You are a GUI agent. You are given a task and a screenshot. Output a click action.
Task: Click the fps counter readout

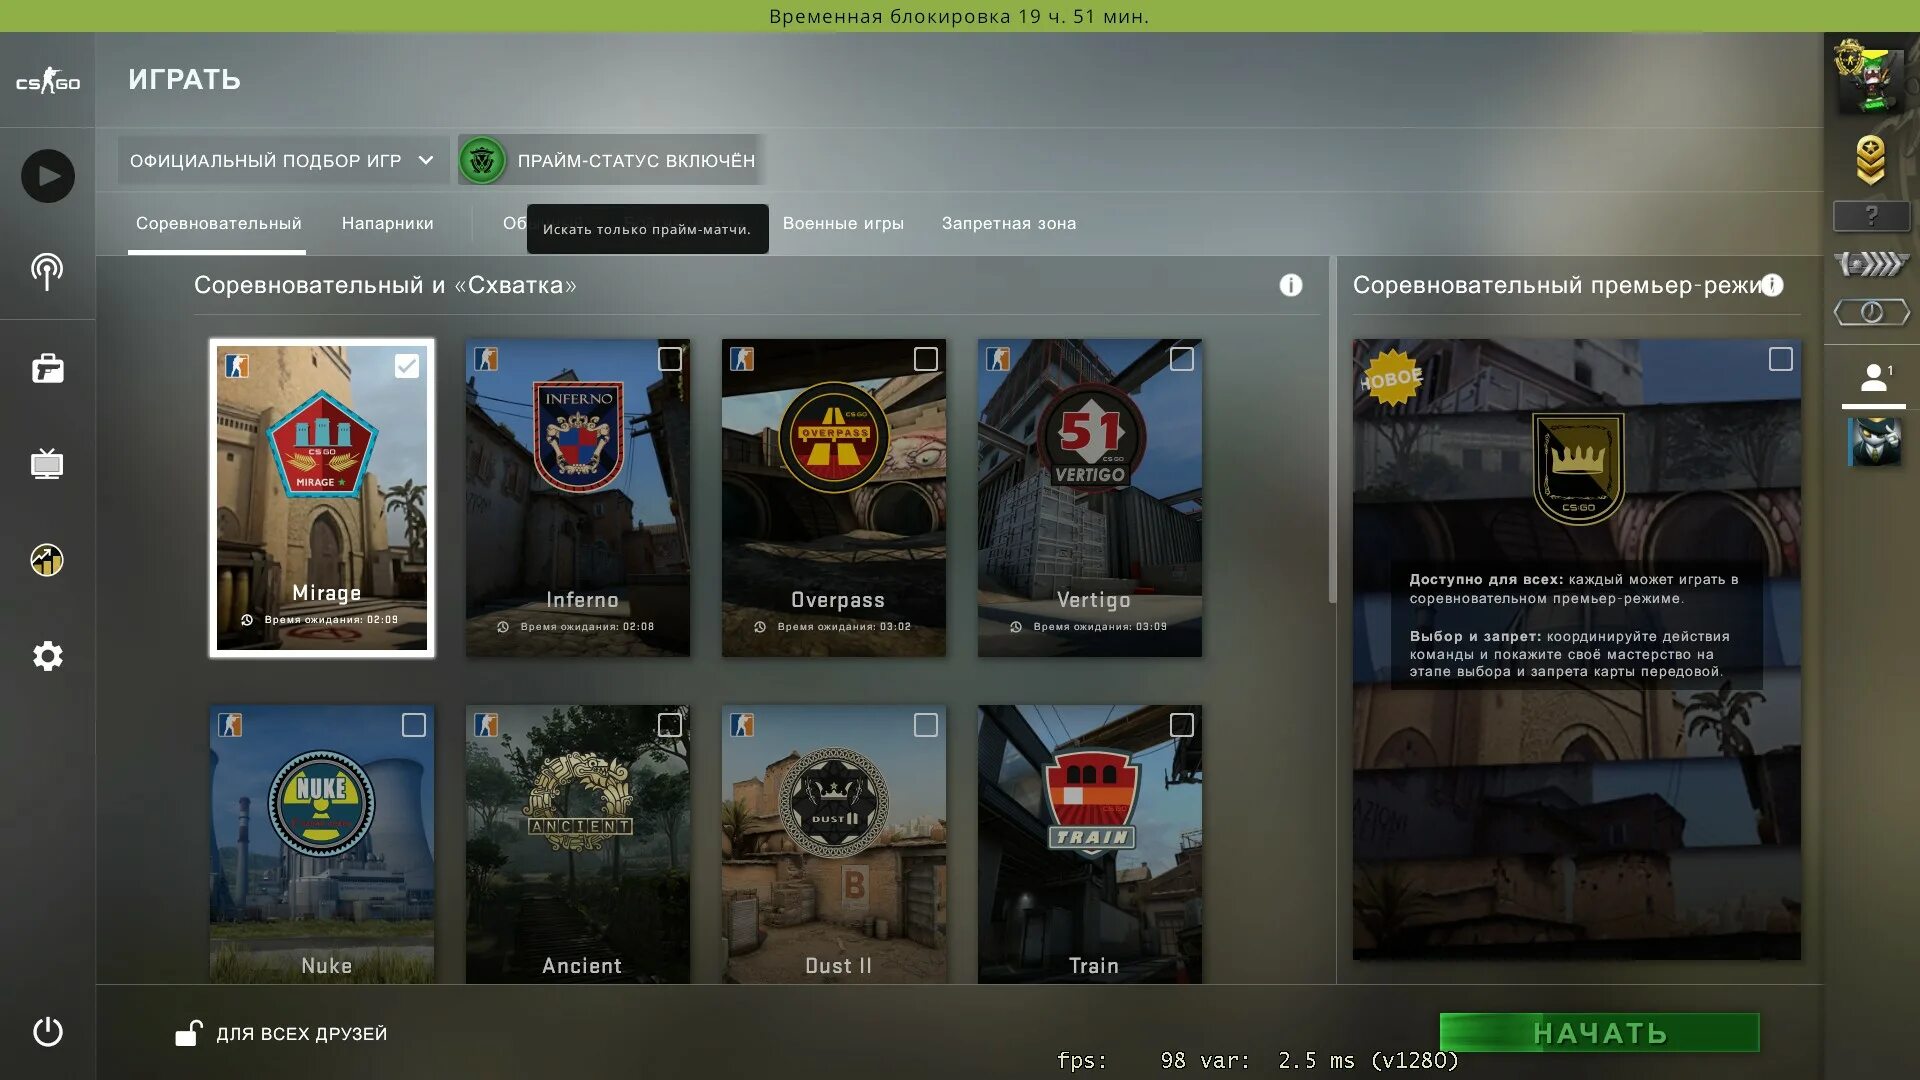1257,1060
